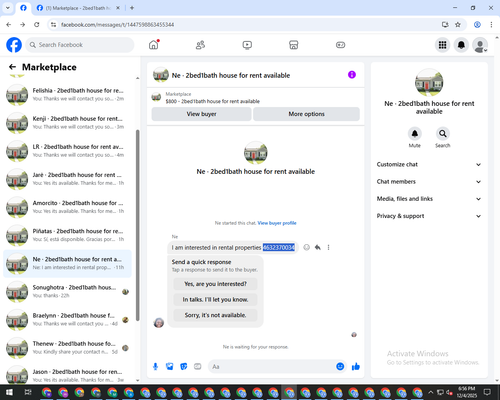Reply to Ne's message arrow icon
Image resolution: width=500 pixels, height=400 pixels.
[x=318, y=247]
